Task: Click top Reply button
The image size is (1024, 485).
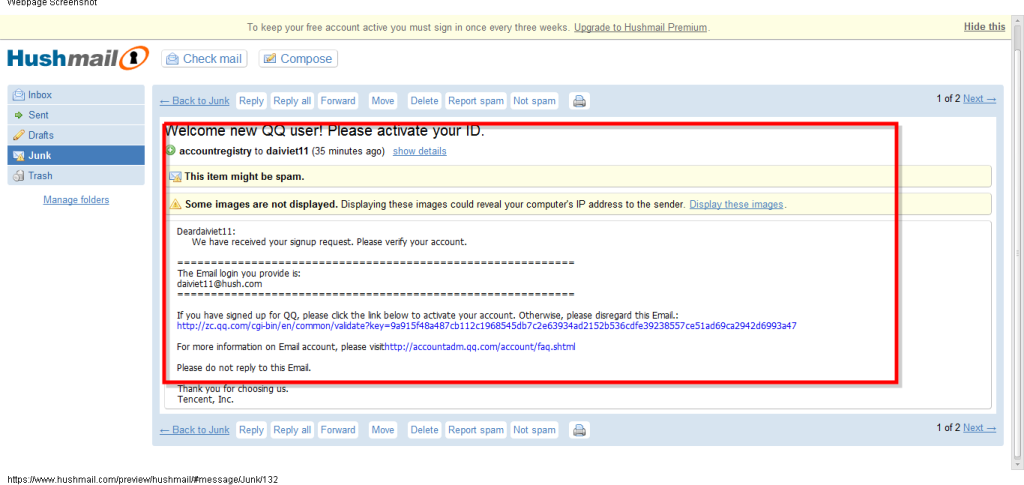Action: click(x=251, y=101)
